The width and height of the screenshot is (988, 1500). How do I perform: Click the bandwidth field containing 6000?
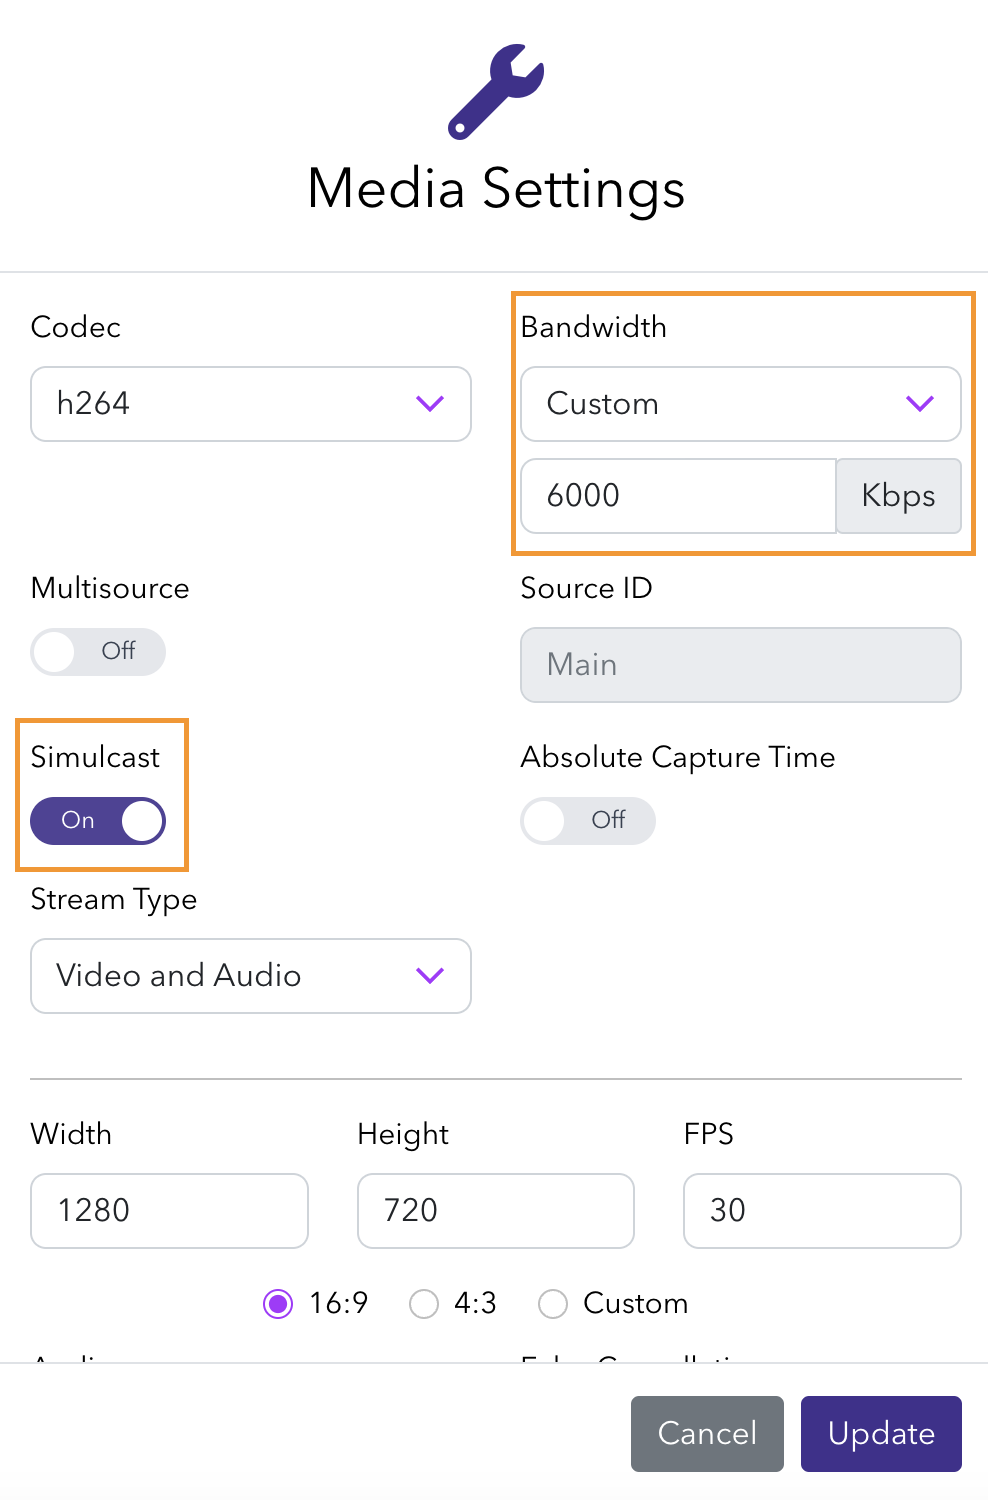678,496
